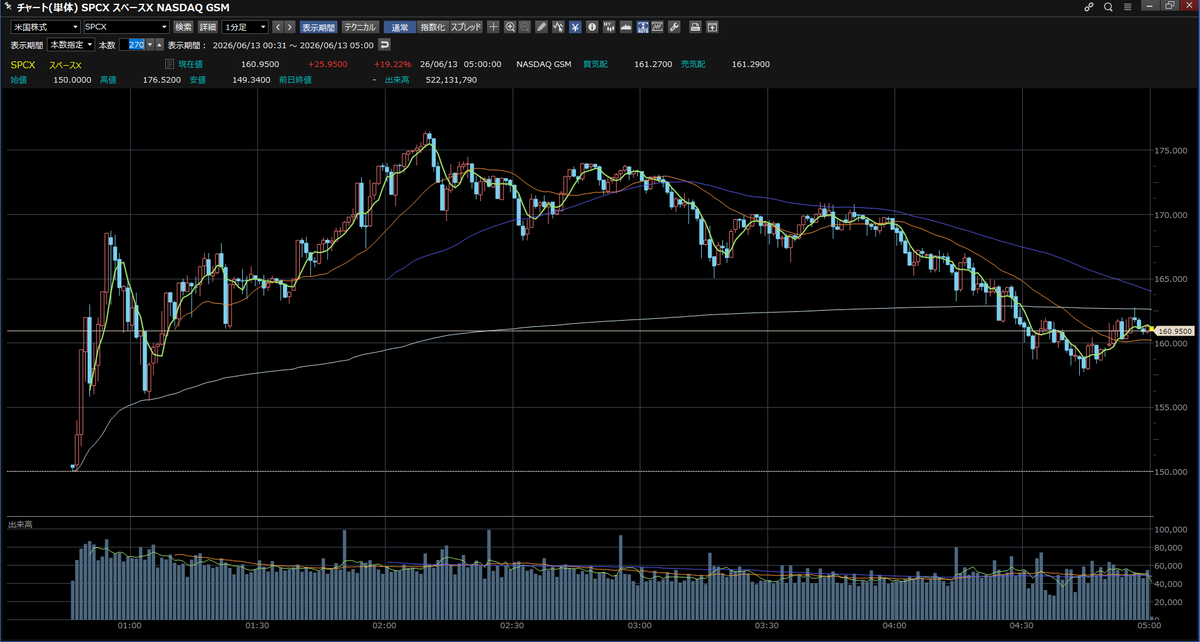Open the テクニカル indicators button
This screenshot has width=1200, height=642.
[x=360, y=27]
